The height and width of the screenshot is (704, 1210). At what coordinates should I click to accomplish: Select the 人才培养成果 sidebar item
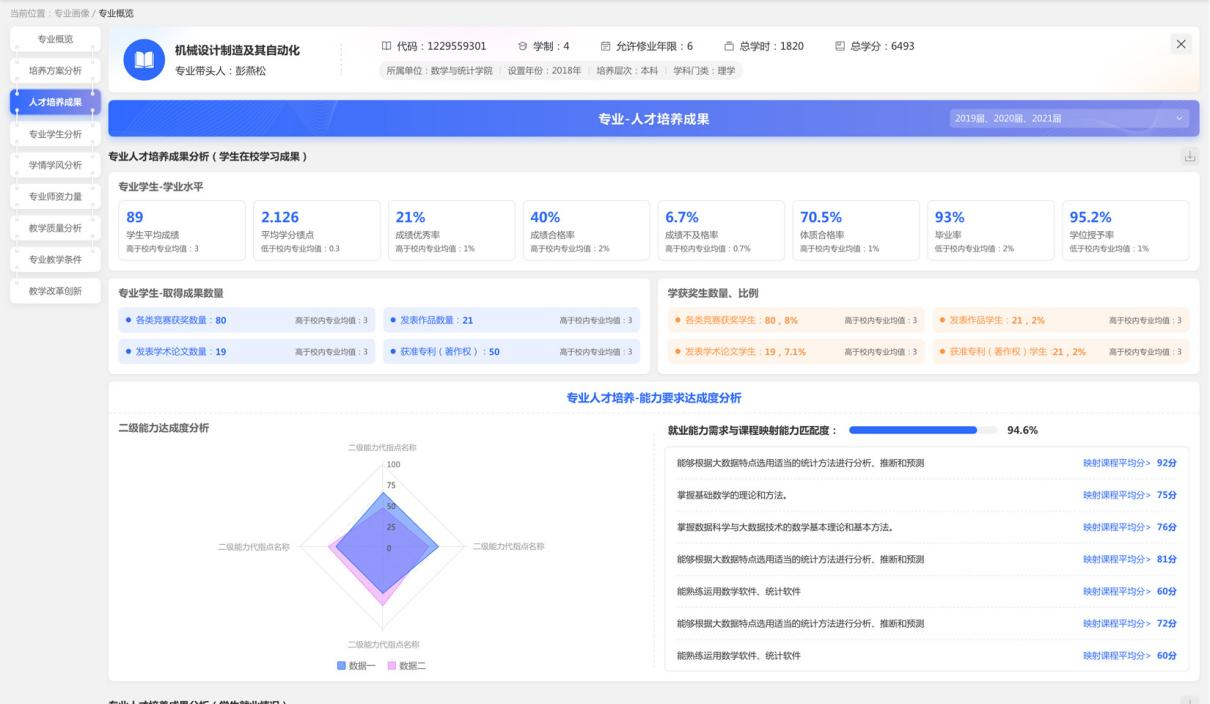(x=55, y=101)
